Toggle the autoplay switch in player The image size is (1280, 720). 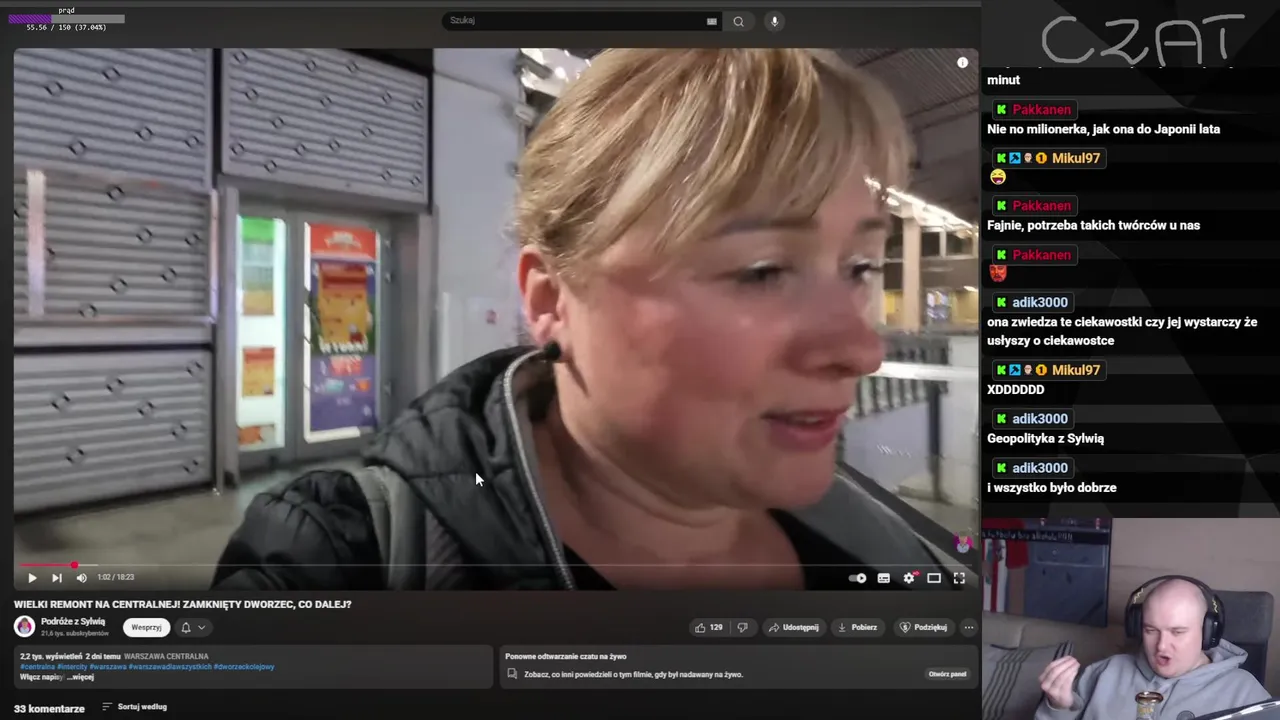[857, 578]
